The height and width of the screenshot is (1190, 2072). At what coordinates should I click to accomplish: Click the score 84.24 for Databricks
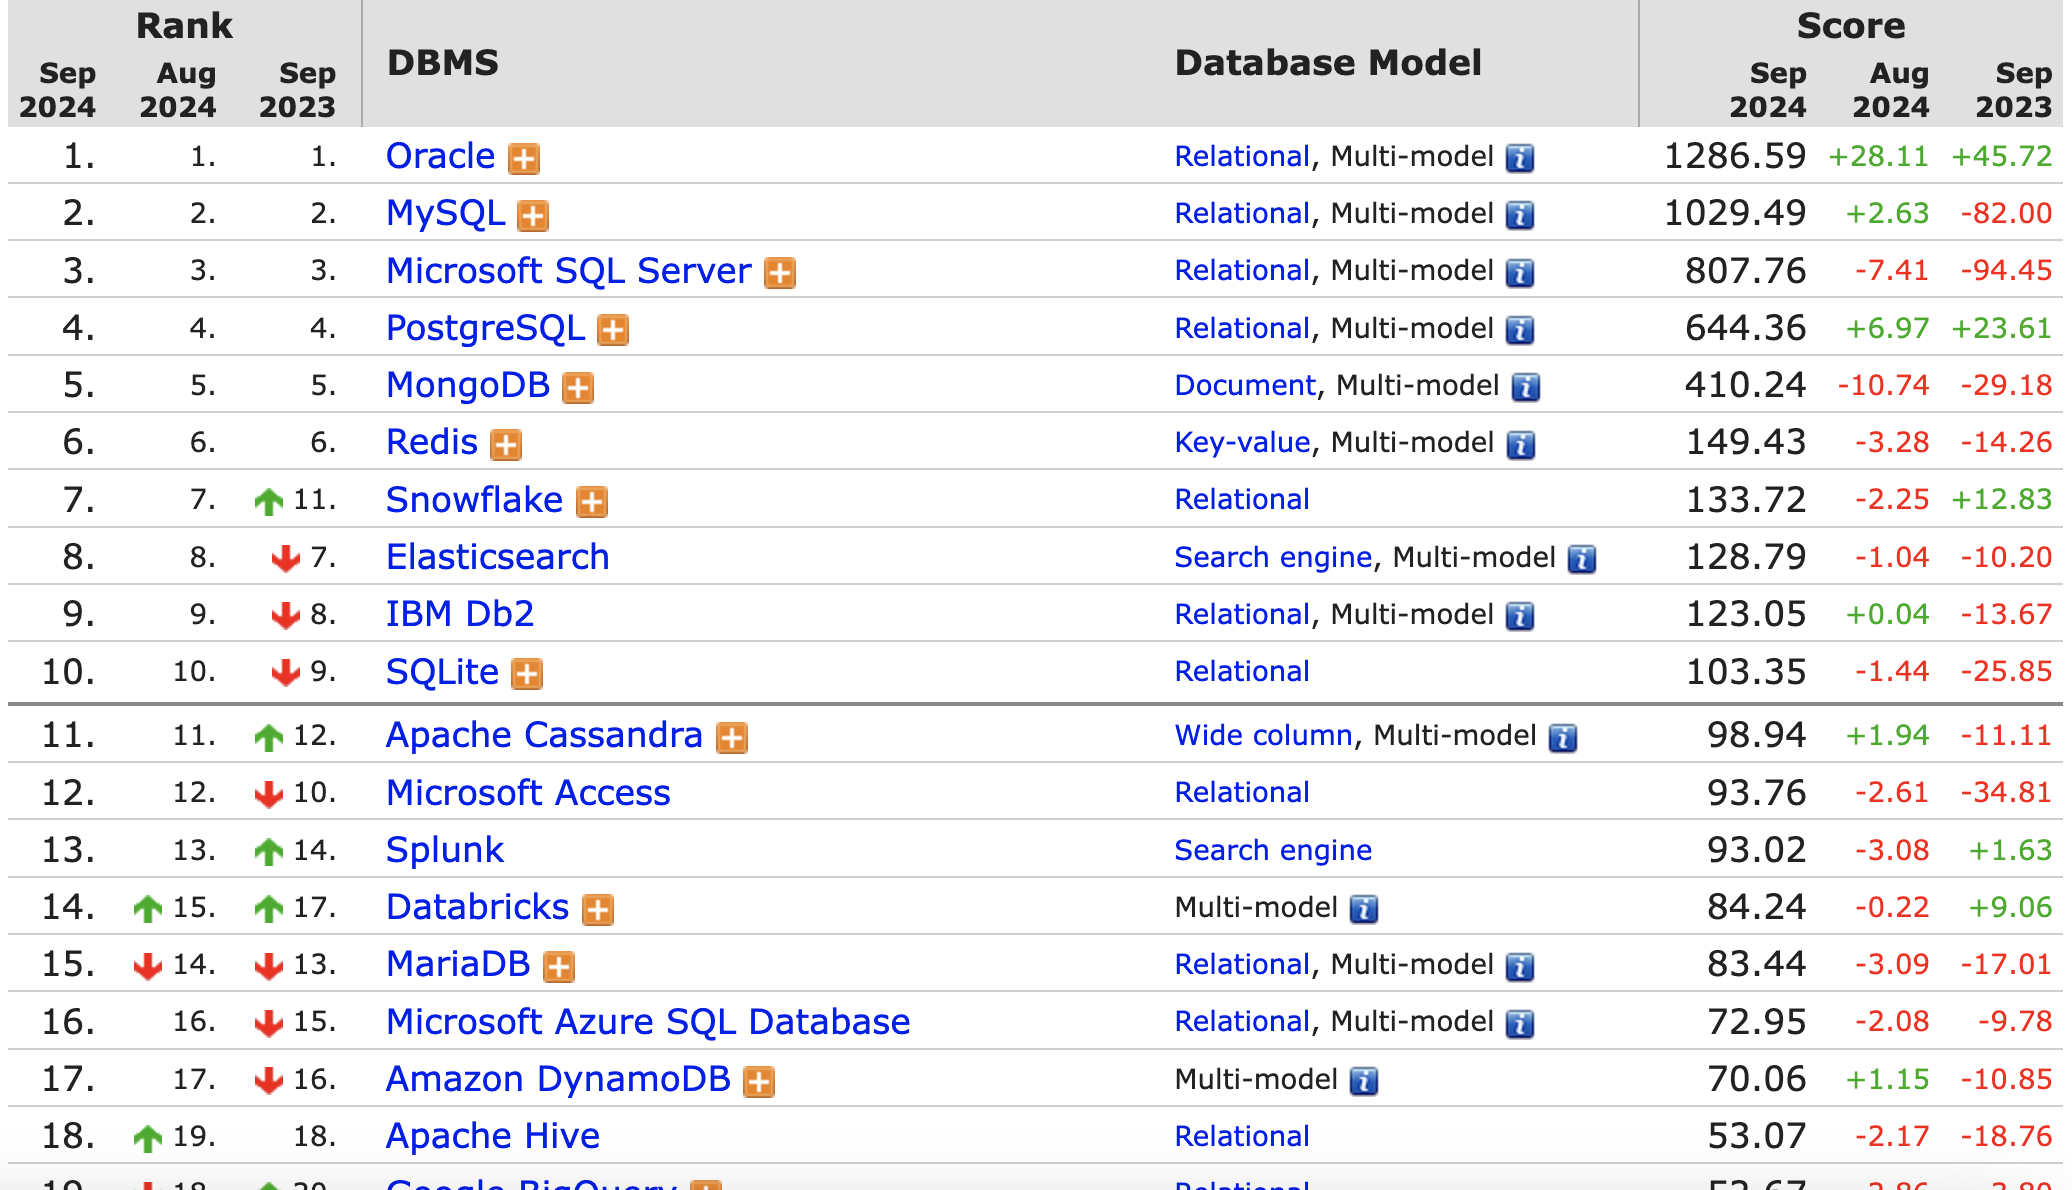click(1756, 907)
